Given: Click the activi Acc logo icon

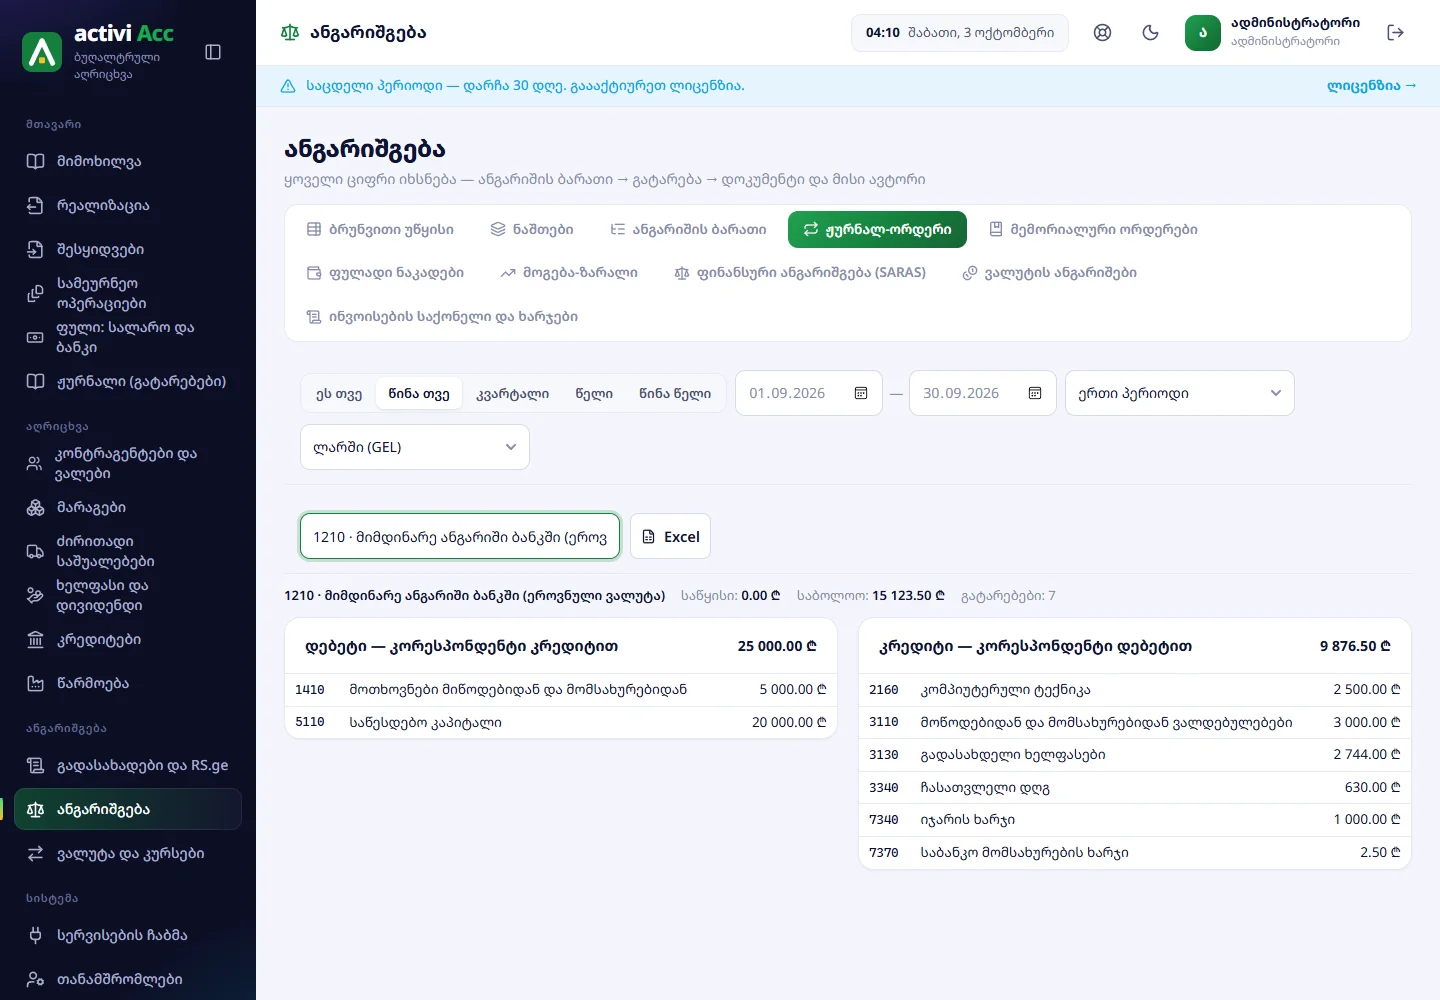Looking at the screenshot, I should tap(42, 52).
